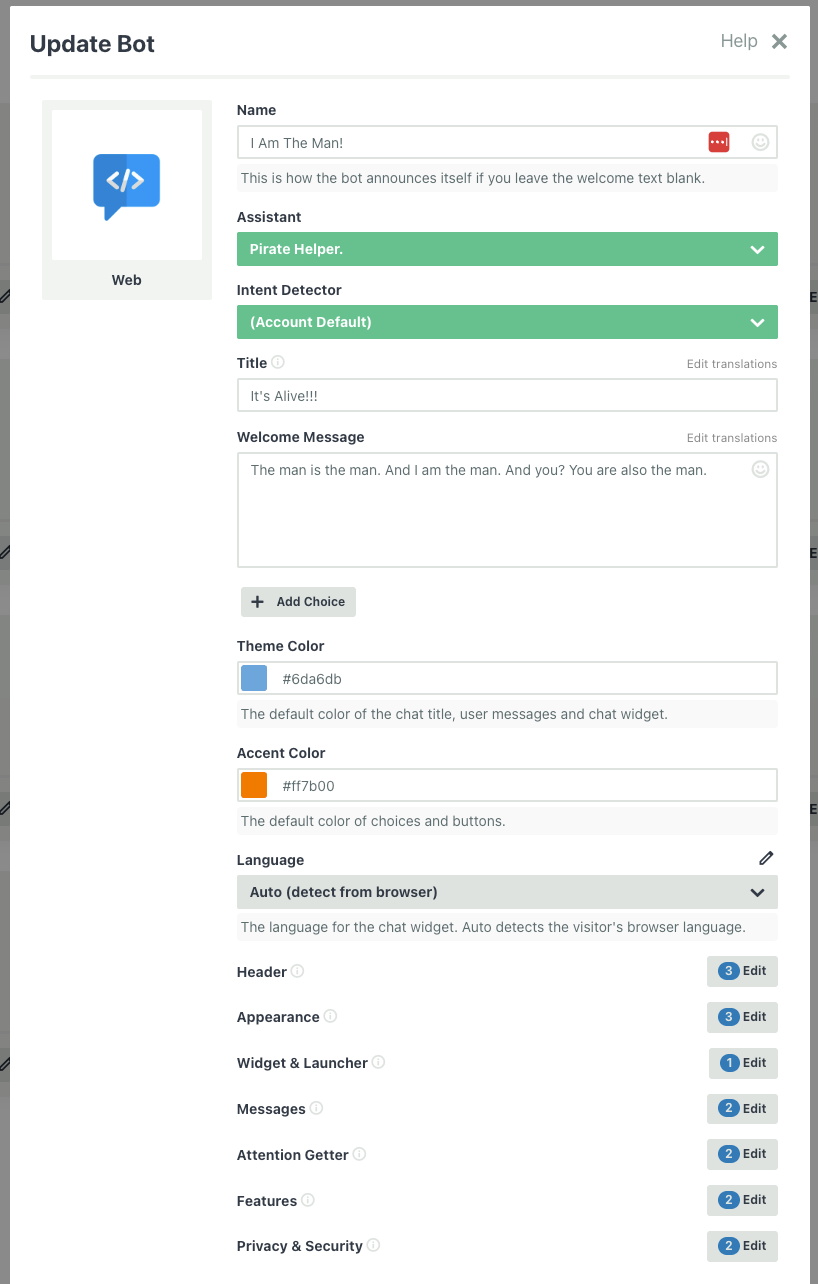Image resolution: width=818 pixels, height=1284 pixels.
Task: Open Help from the dialog header
Action: click(x=739, y=41)
